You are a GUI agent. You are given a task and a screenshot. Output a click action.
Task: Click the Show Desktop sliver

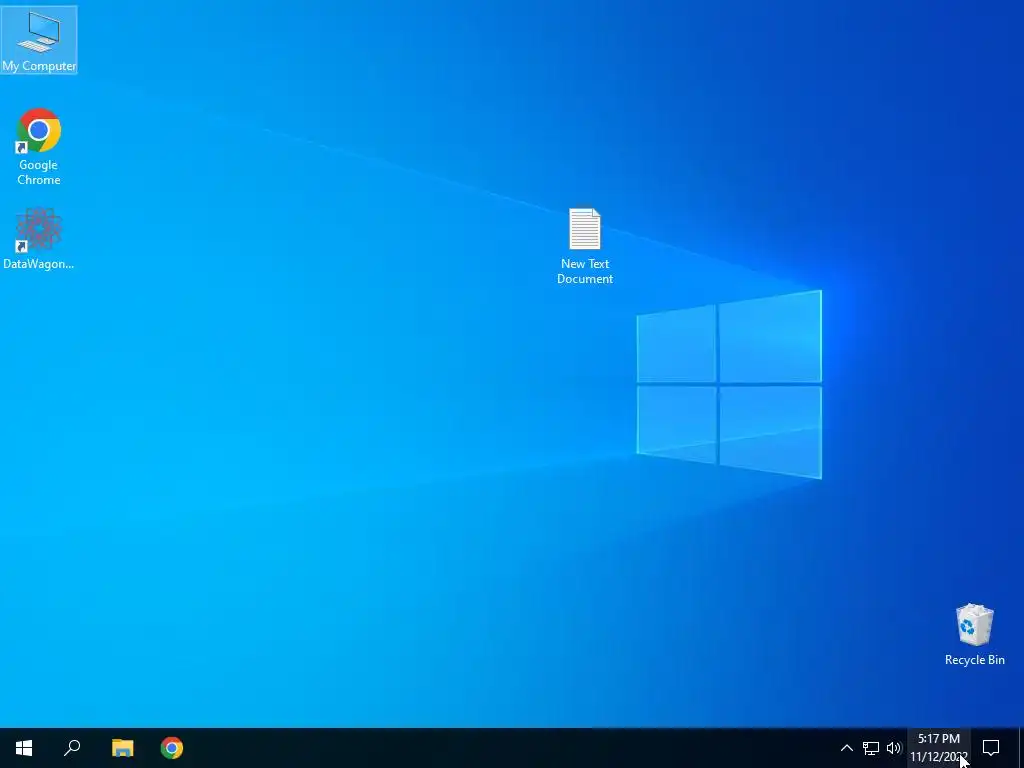coord(1021,748)
